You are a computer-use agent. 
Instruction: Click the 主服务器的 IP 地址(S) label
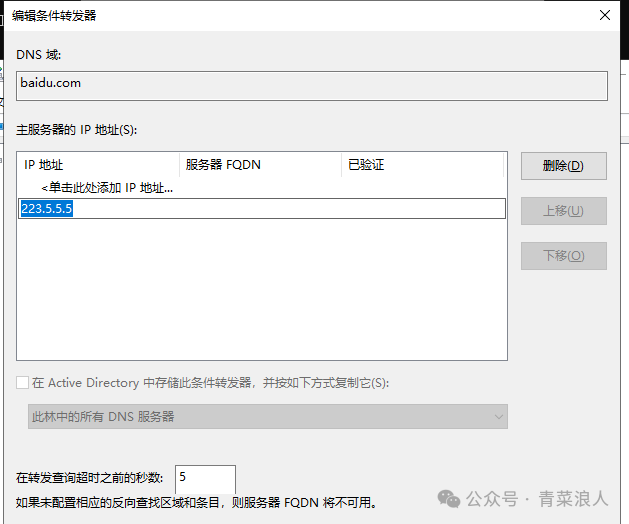(76, 130)
